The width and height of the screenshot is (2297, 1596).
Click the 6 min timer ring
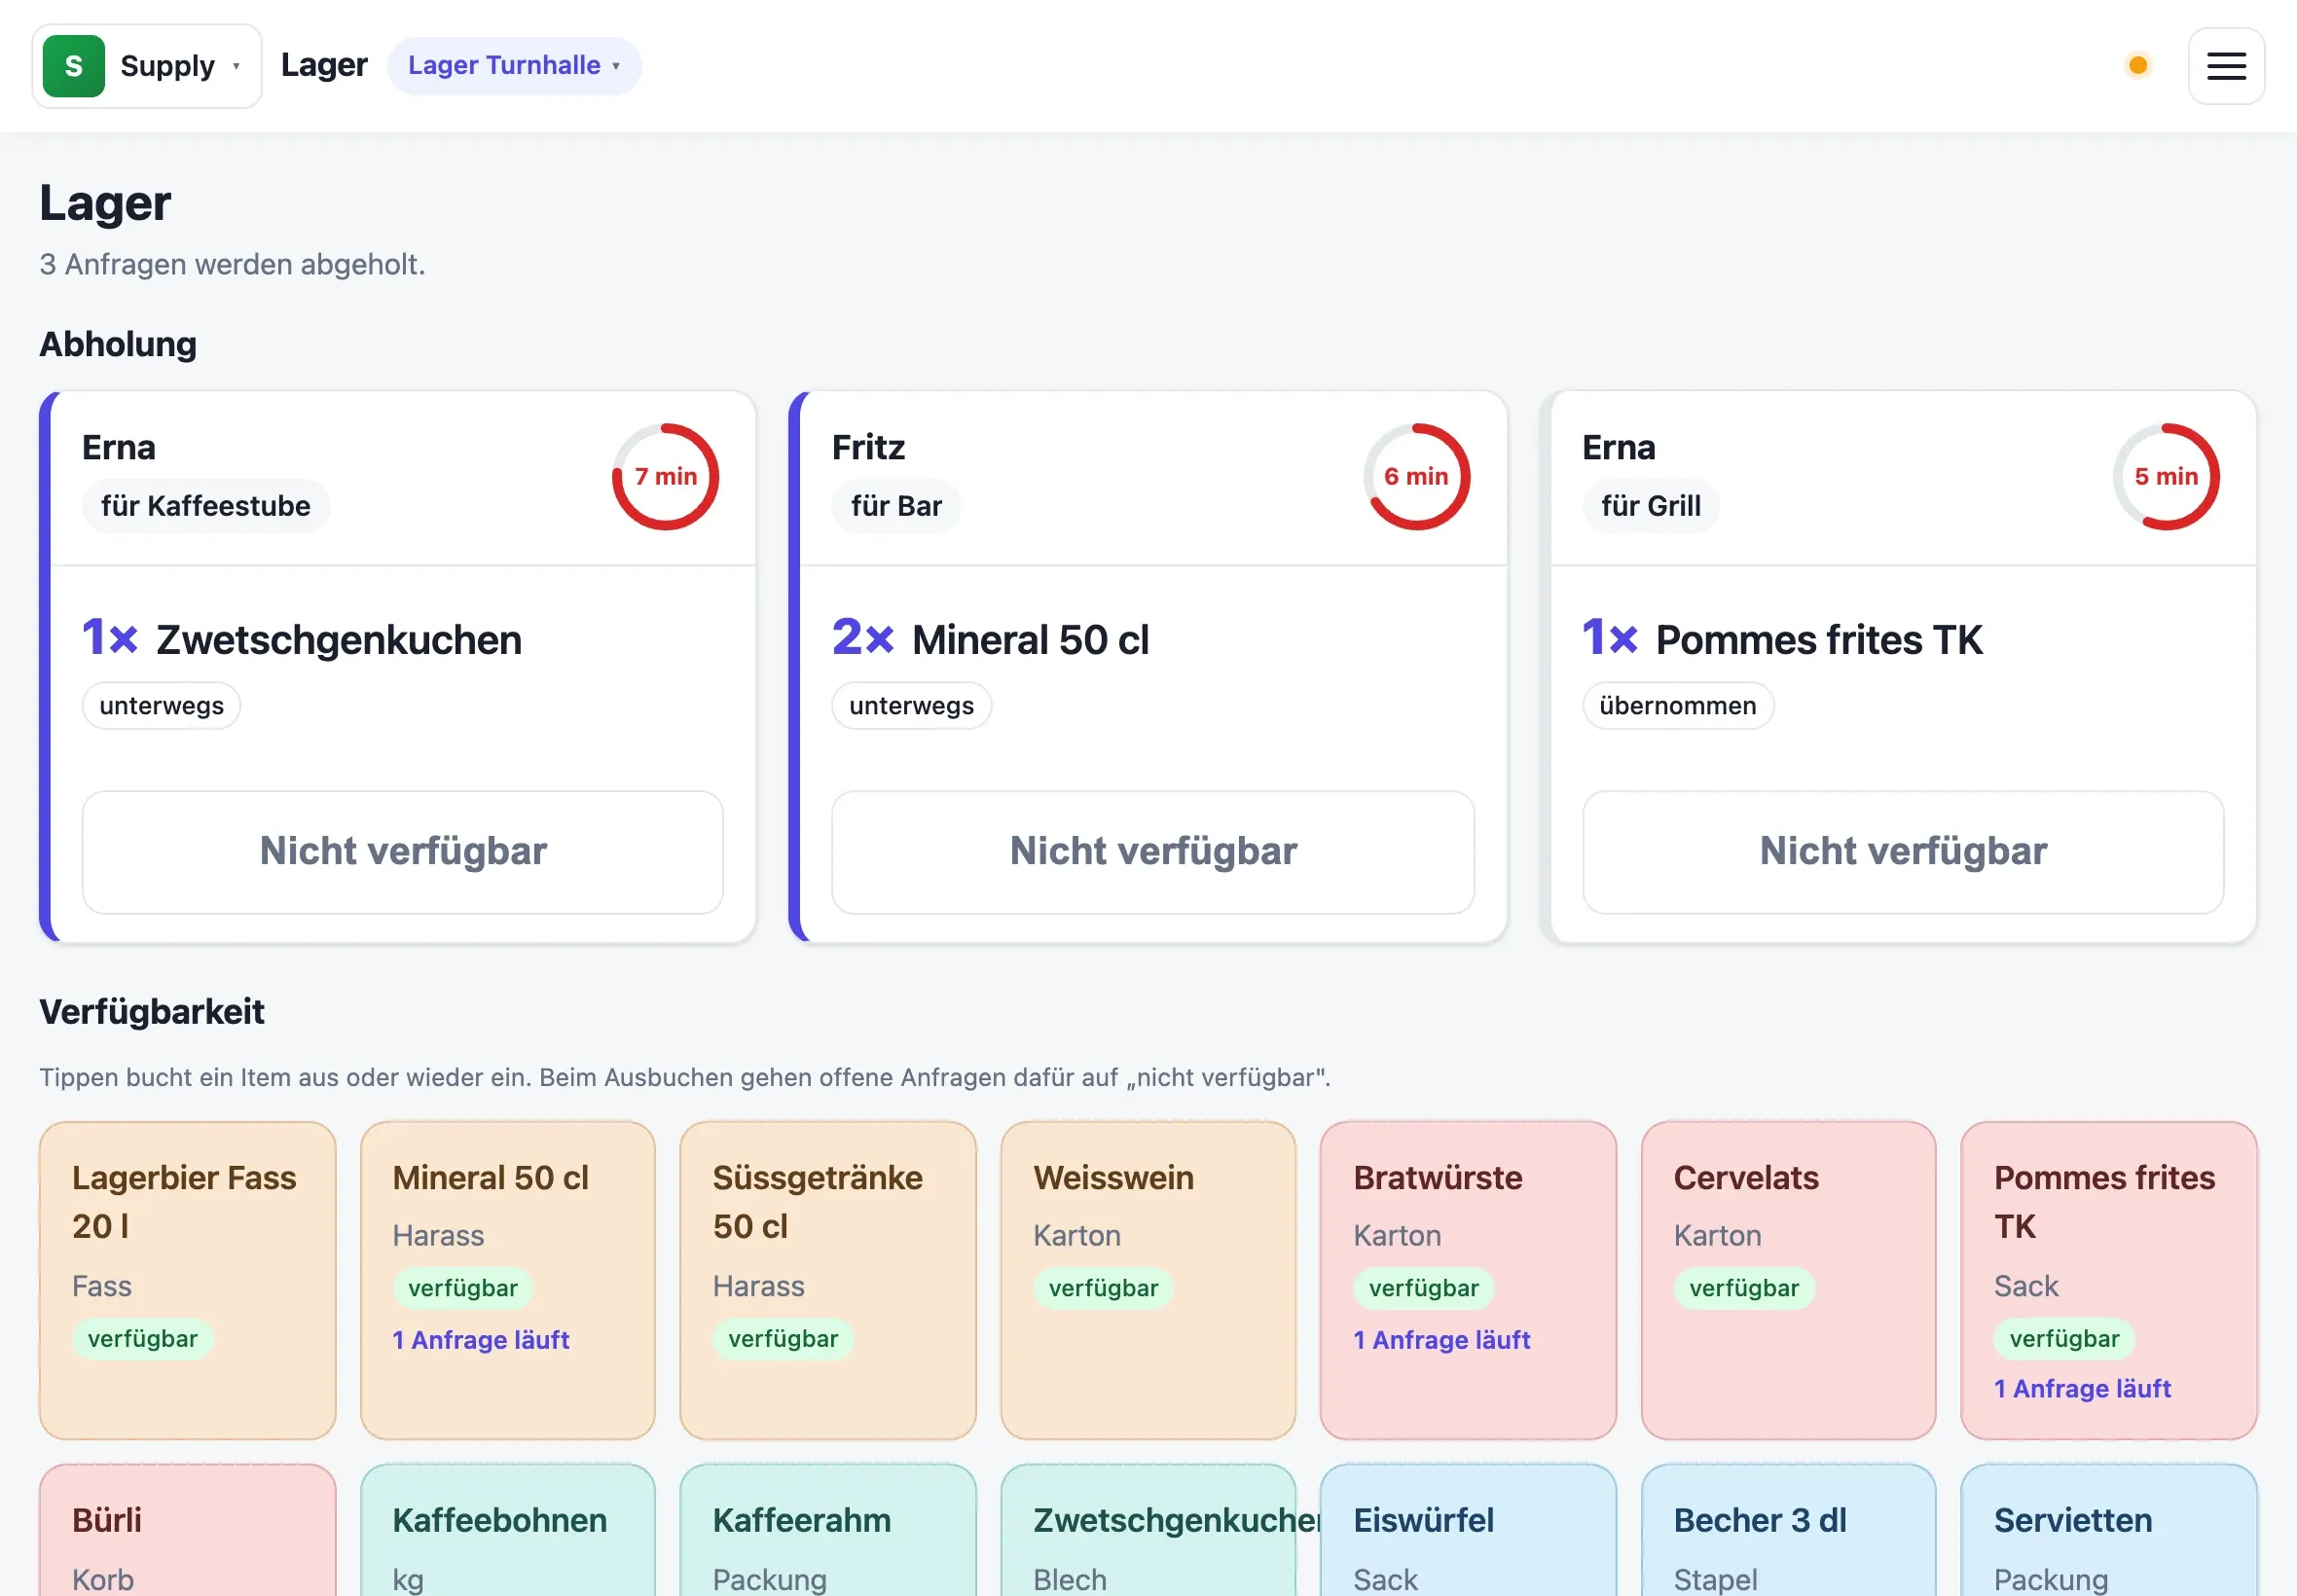(x=1416, y=476)
